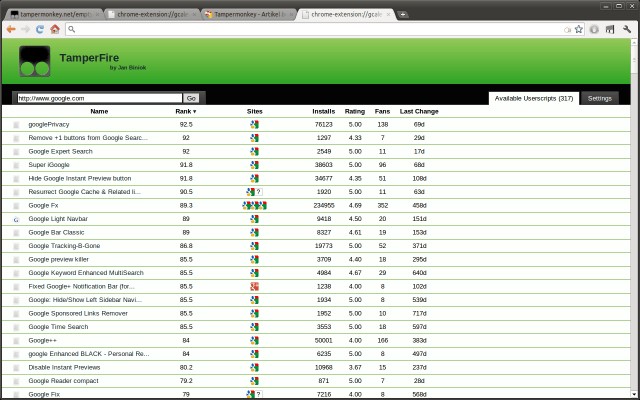Screen dimensions: 640x400
Task: Click the script icon left of Google Fx
Action: (x=16, y=206)
